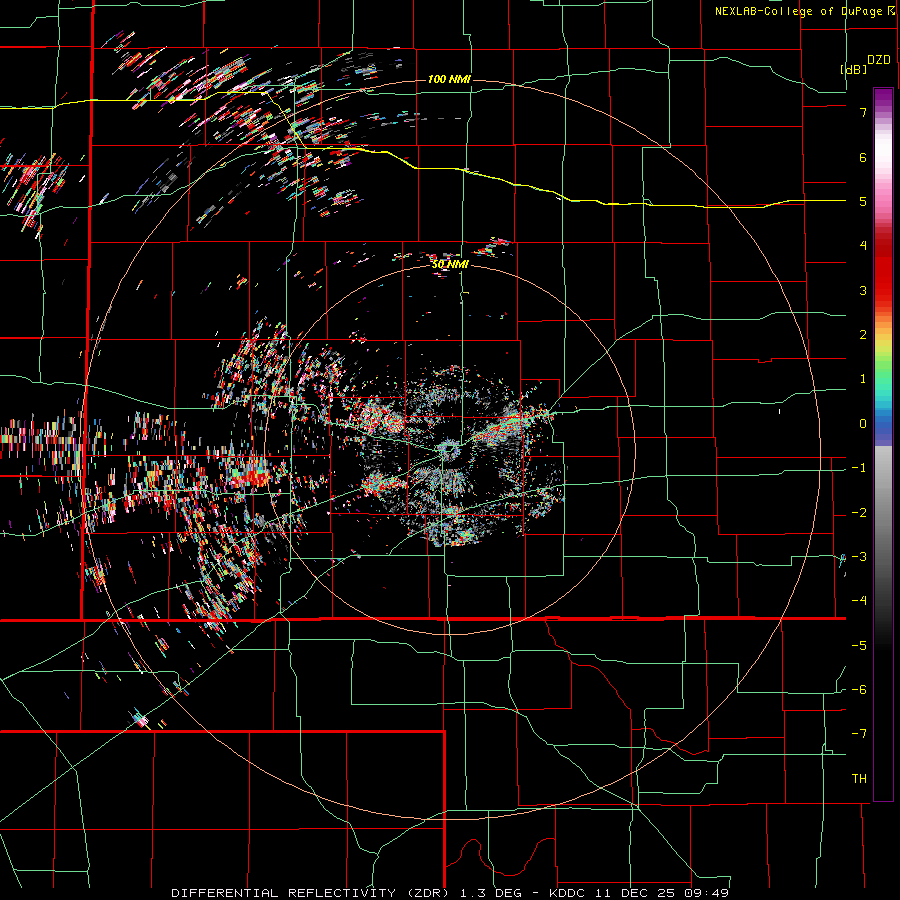Screen dimensions: 900x900
Task: Click the -1 value on color scale
Action: tap(859, 468)
